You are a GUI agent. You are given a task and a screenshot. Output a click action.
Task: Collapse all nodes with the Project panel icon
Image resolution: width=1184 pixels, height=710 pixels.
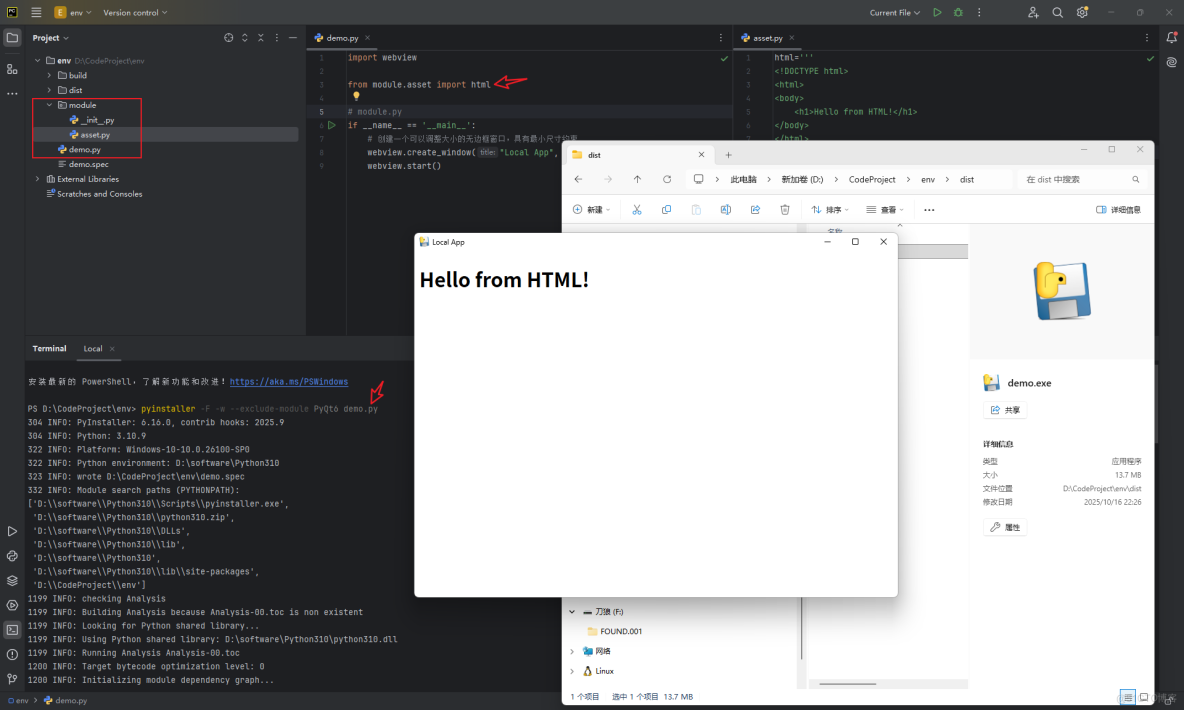[x=260, y=37]
